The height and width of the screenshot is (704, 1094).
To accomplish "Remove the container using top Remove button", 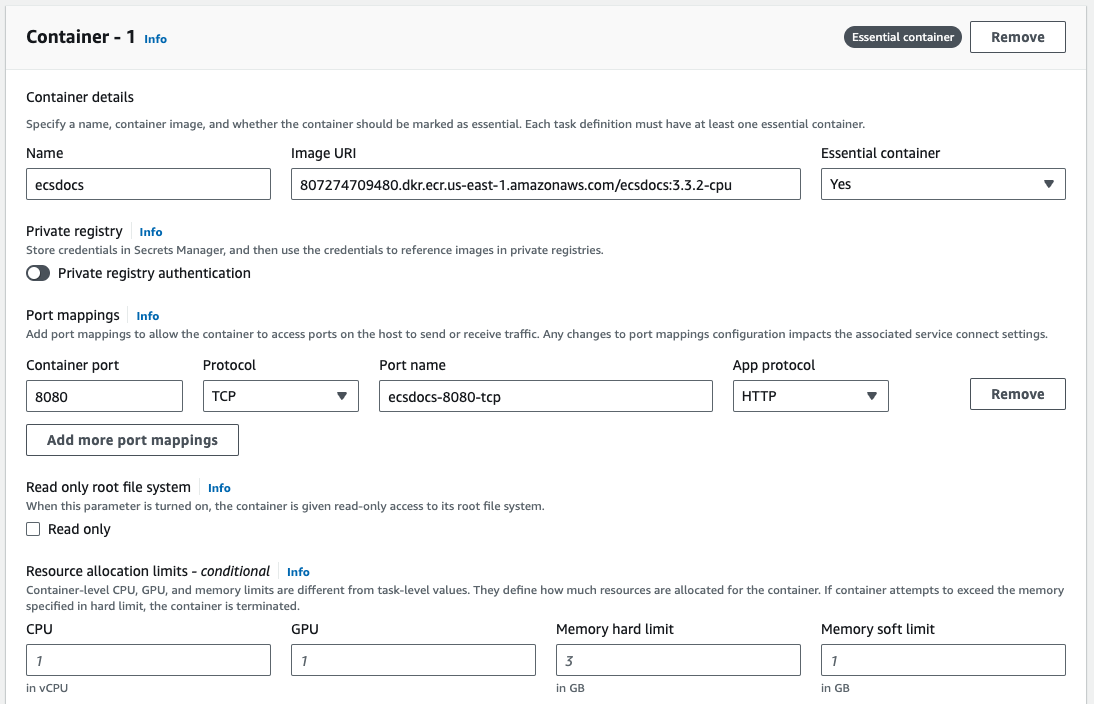I will (x=1017, y=37).
